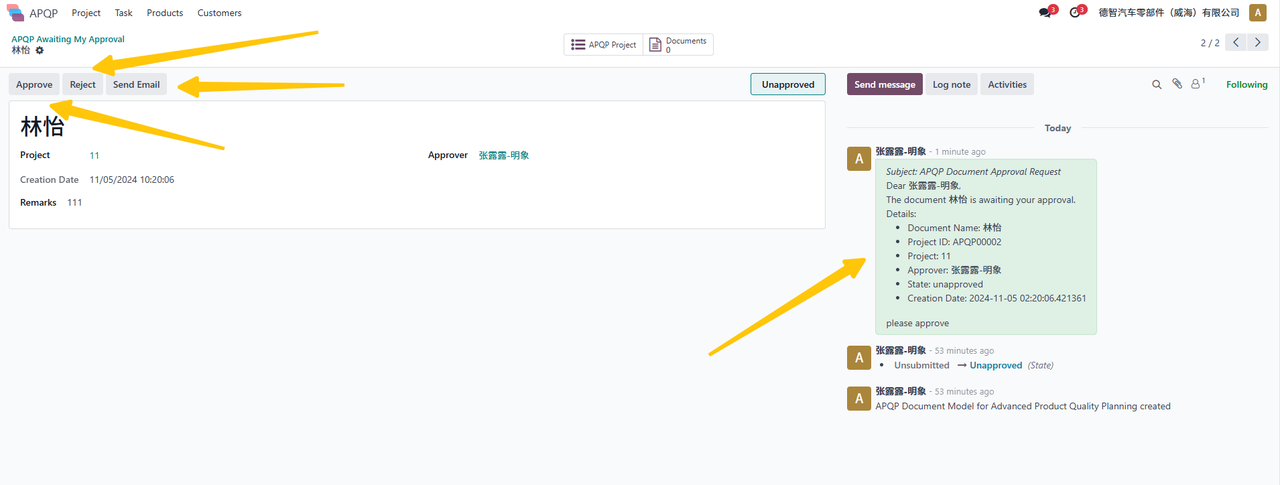Click the user avatar in top bar
Screen dimensions: 1280x485
[1257, 13]
